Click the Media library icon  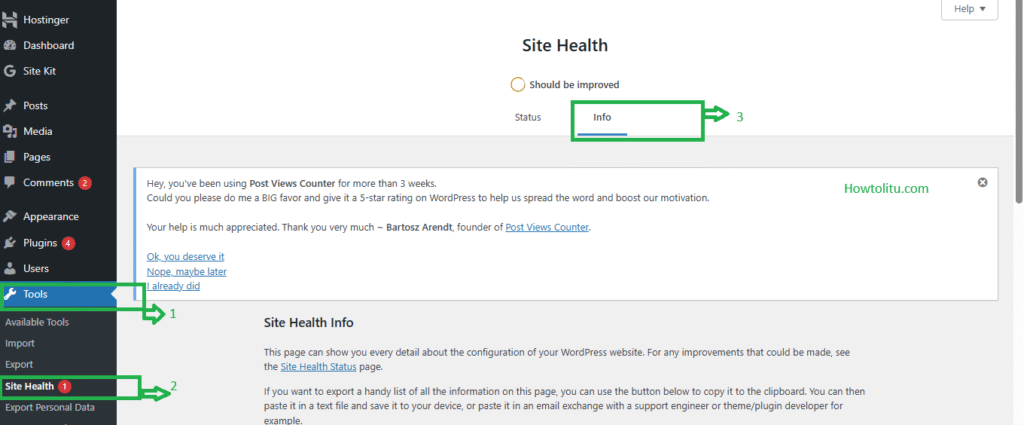(10, 132)
